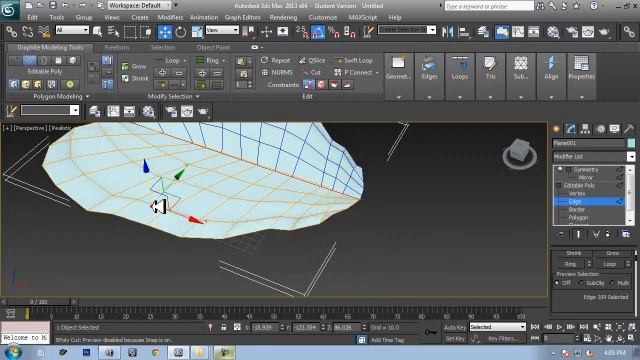Open the Material Editor icon
Image resolution: width=640 pixels, height=360 pixels.
click(553, 31)
